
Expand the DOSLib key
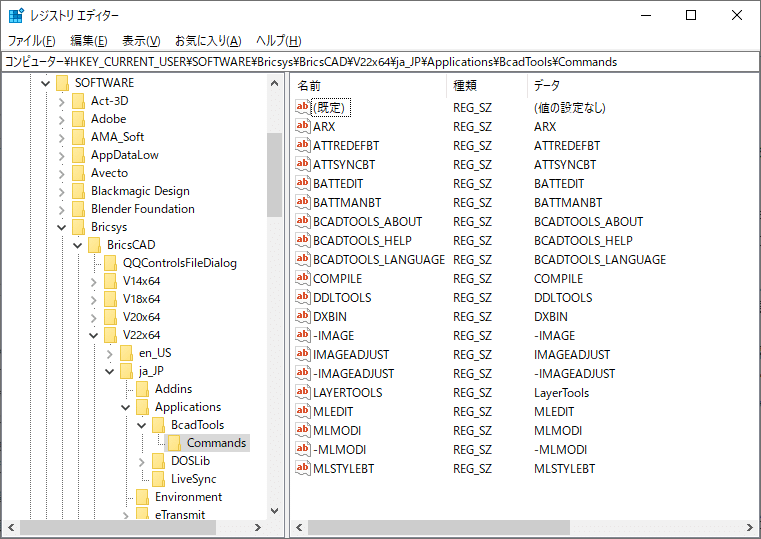pyautogui.click(x=142, y=461)
